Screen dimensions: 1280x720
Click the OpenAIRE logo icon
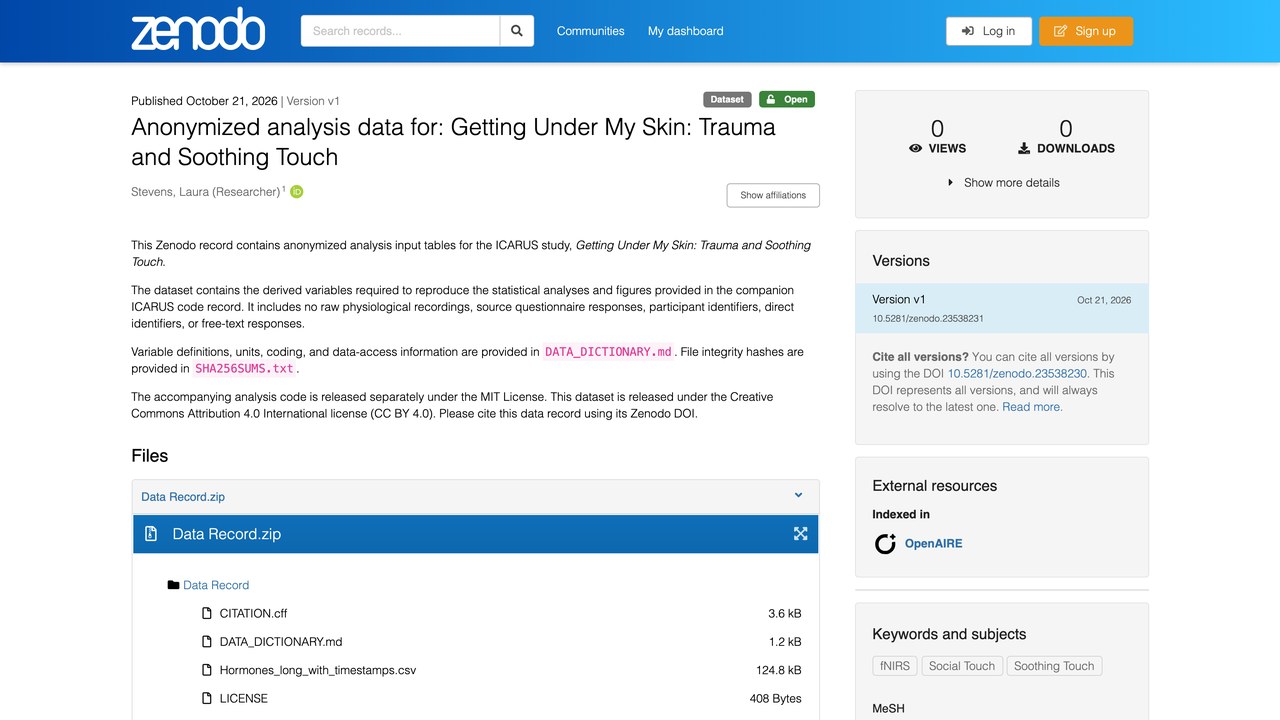(885, 544)
